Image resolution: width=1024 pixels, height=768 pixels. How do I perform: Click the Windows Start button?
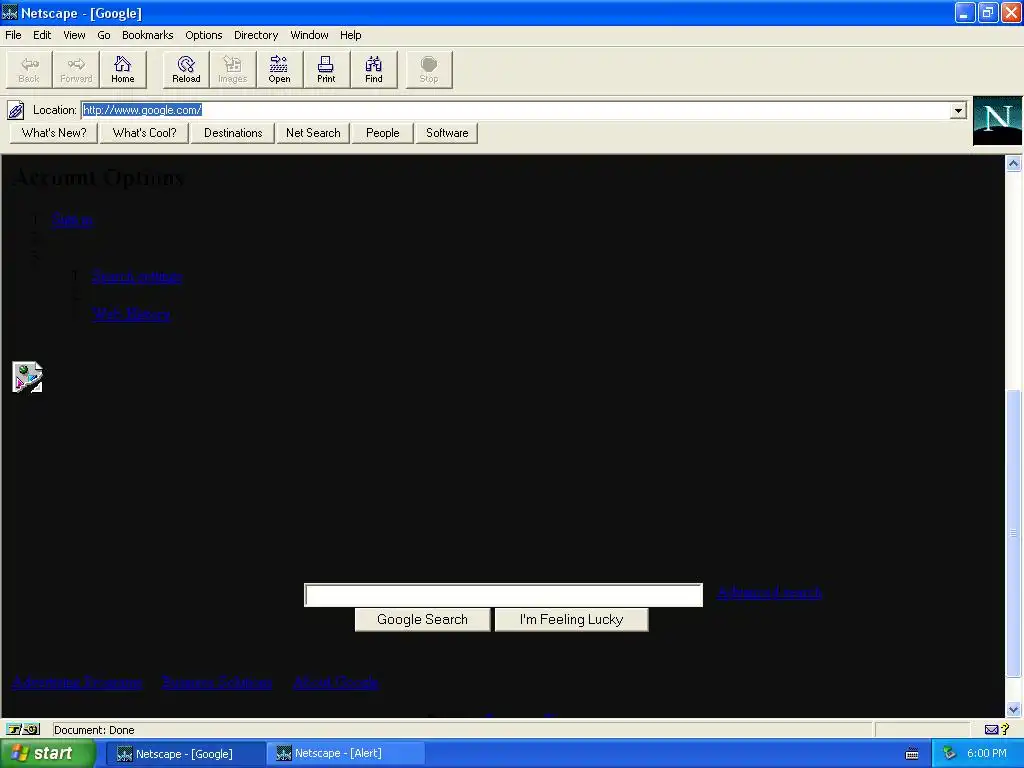(x=47, y=754)
